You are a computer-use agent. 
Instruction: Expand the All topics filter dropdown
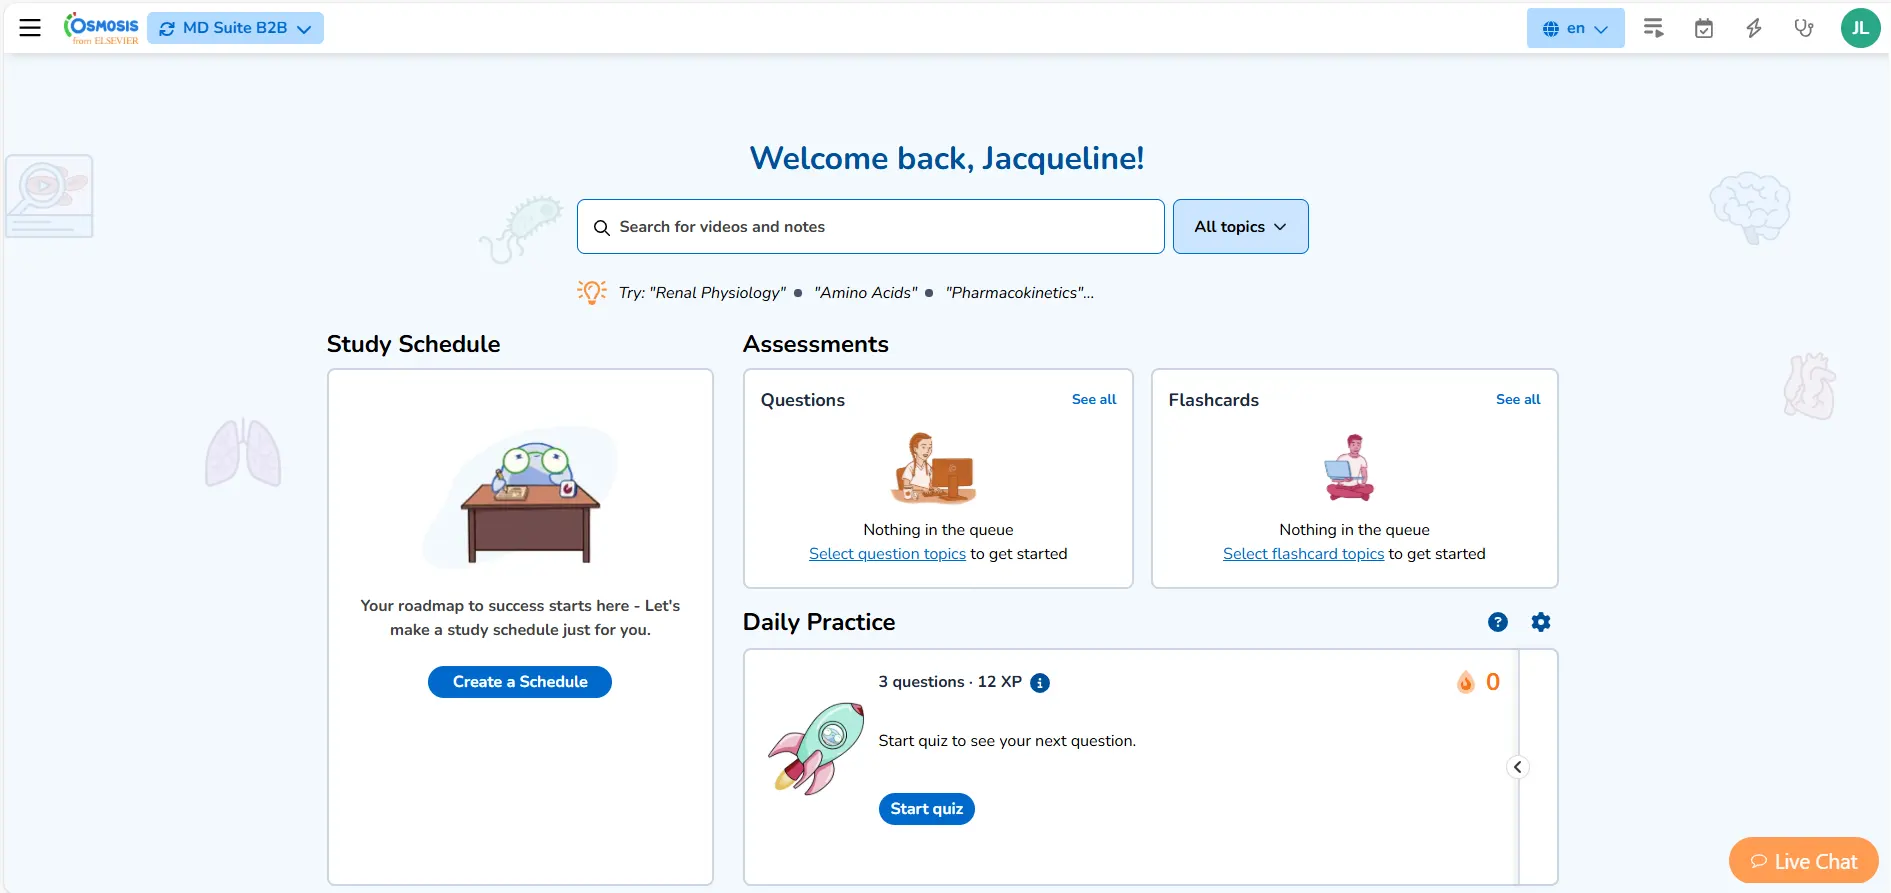1239,227
